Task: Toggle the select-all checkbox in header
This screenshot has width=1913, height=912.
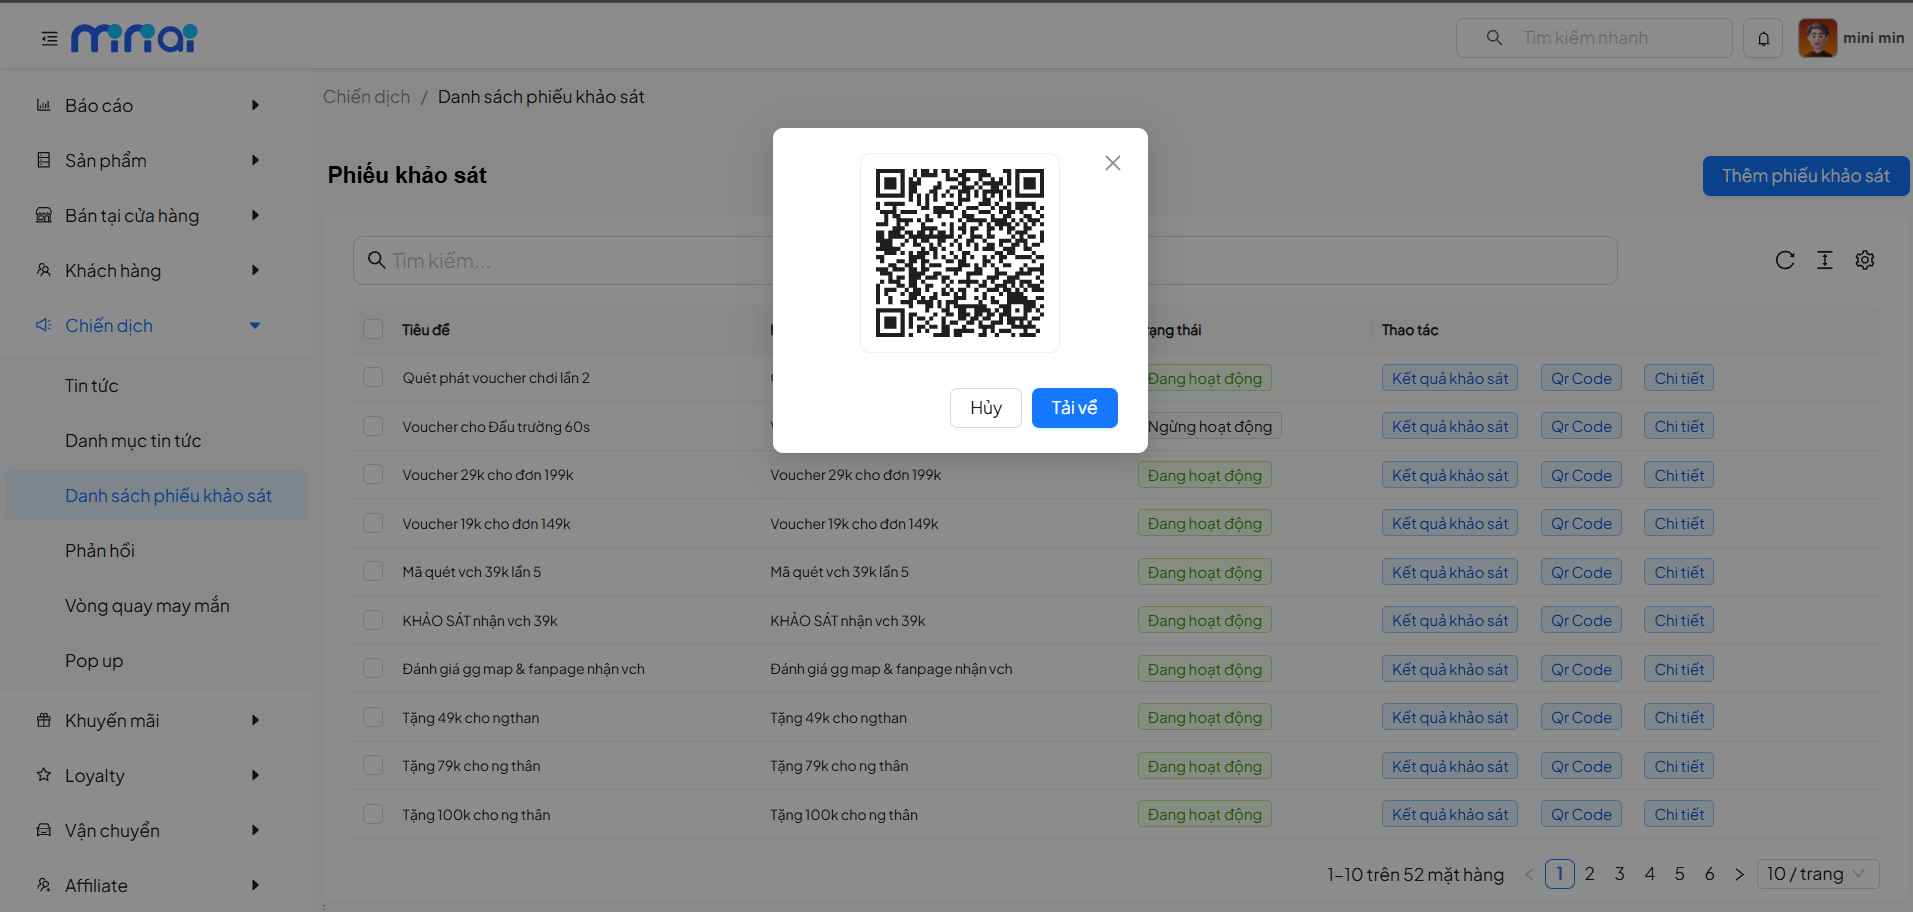Action: point(373,330)
